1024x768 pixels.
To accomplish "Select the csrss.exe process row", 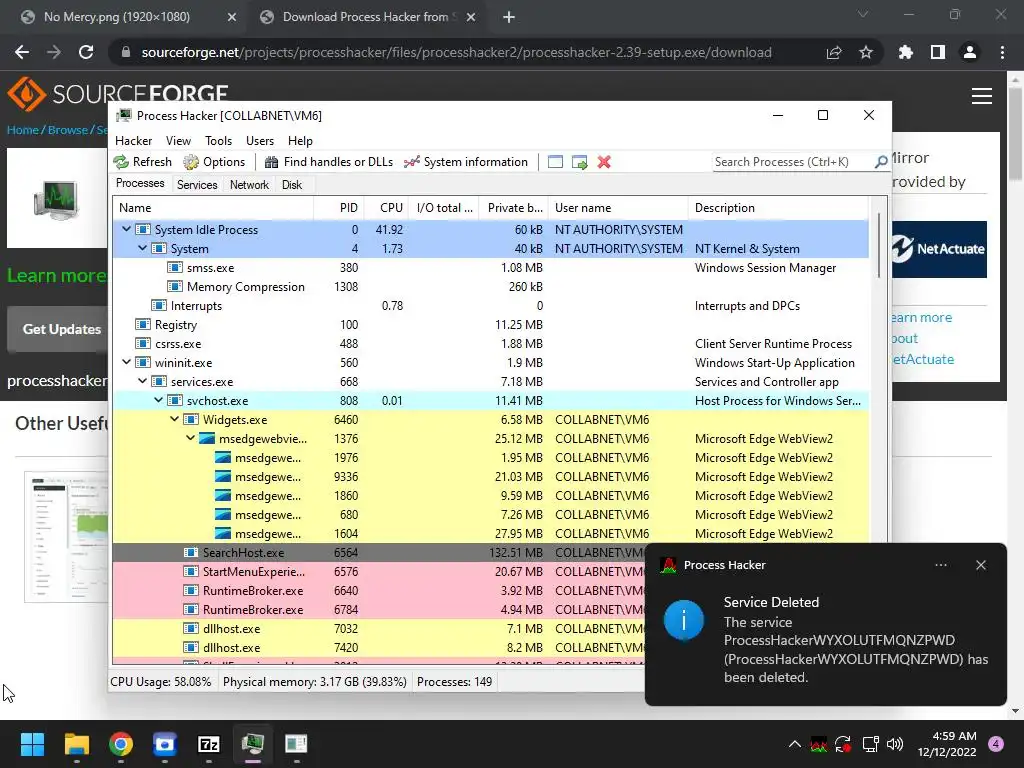I will point(490,344).
